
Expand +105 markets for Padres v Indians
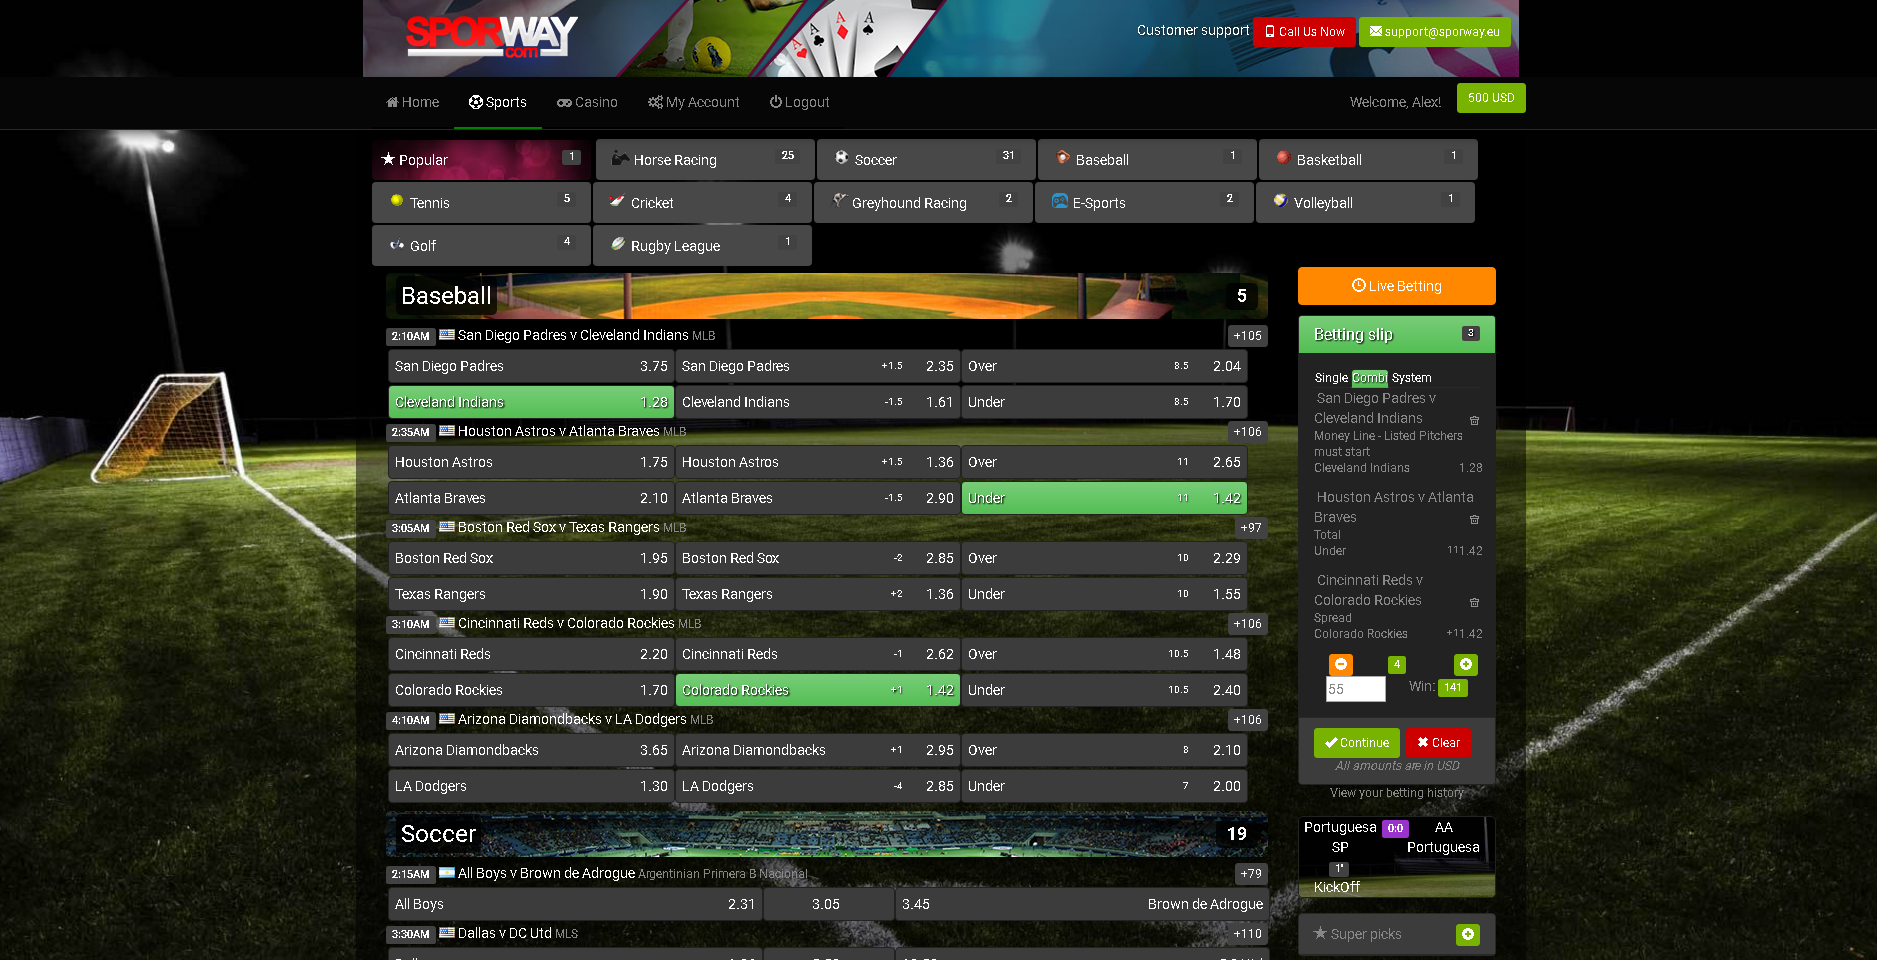(x=1247, y=336)
